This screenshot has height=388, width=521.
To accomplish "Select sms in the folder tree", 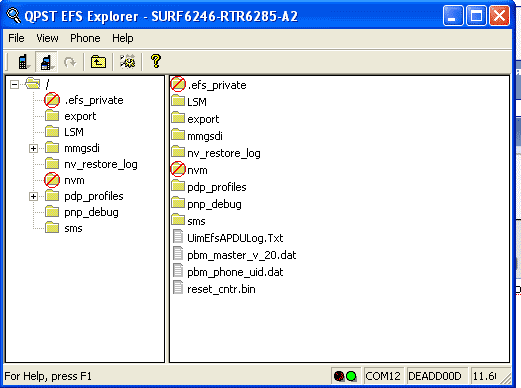I will click(73, 228).
